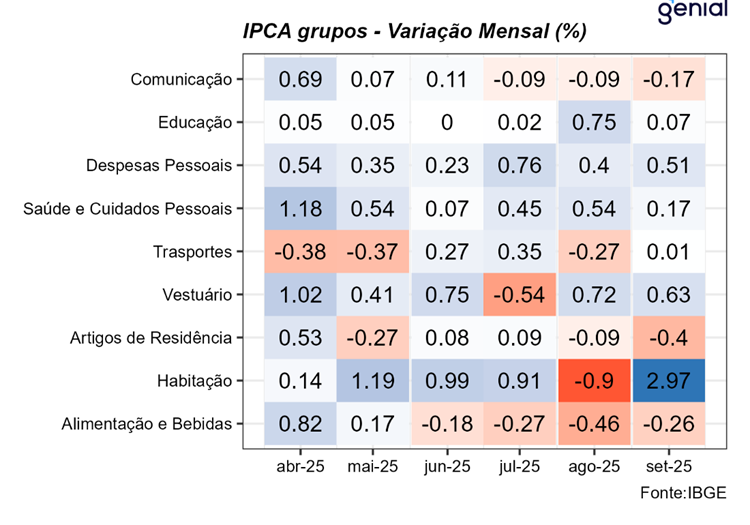Click the 0.75 Educação cell for ago-25
The height and width of the screenshot is (525, 750).
click(595, 122)
